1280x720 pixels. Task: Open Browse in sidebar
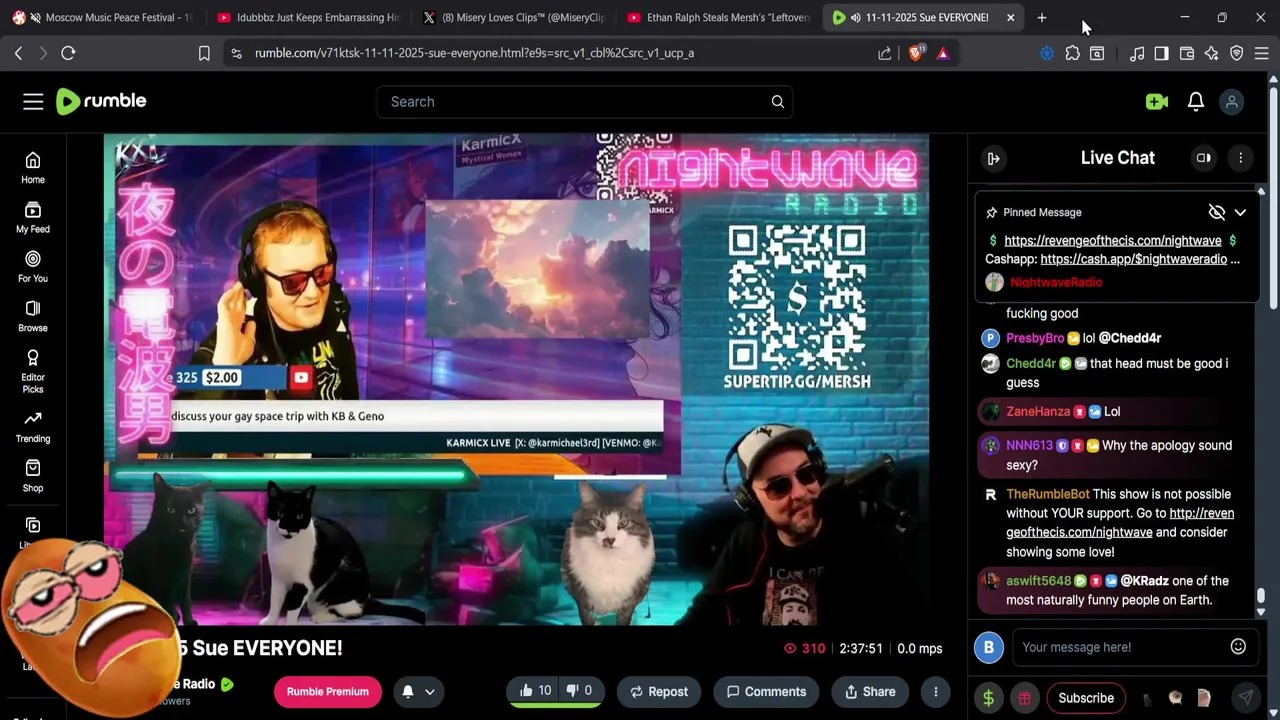point(33,316)
